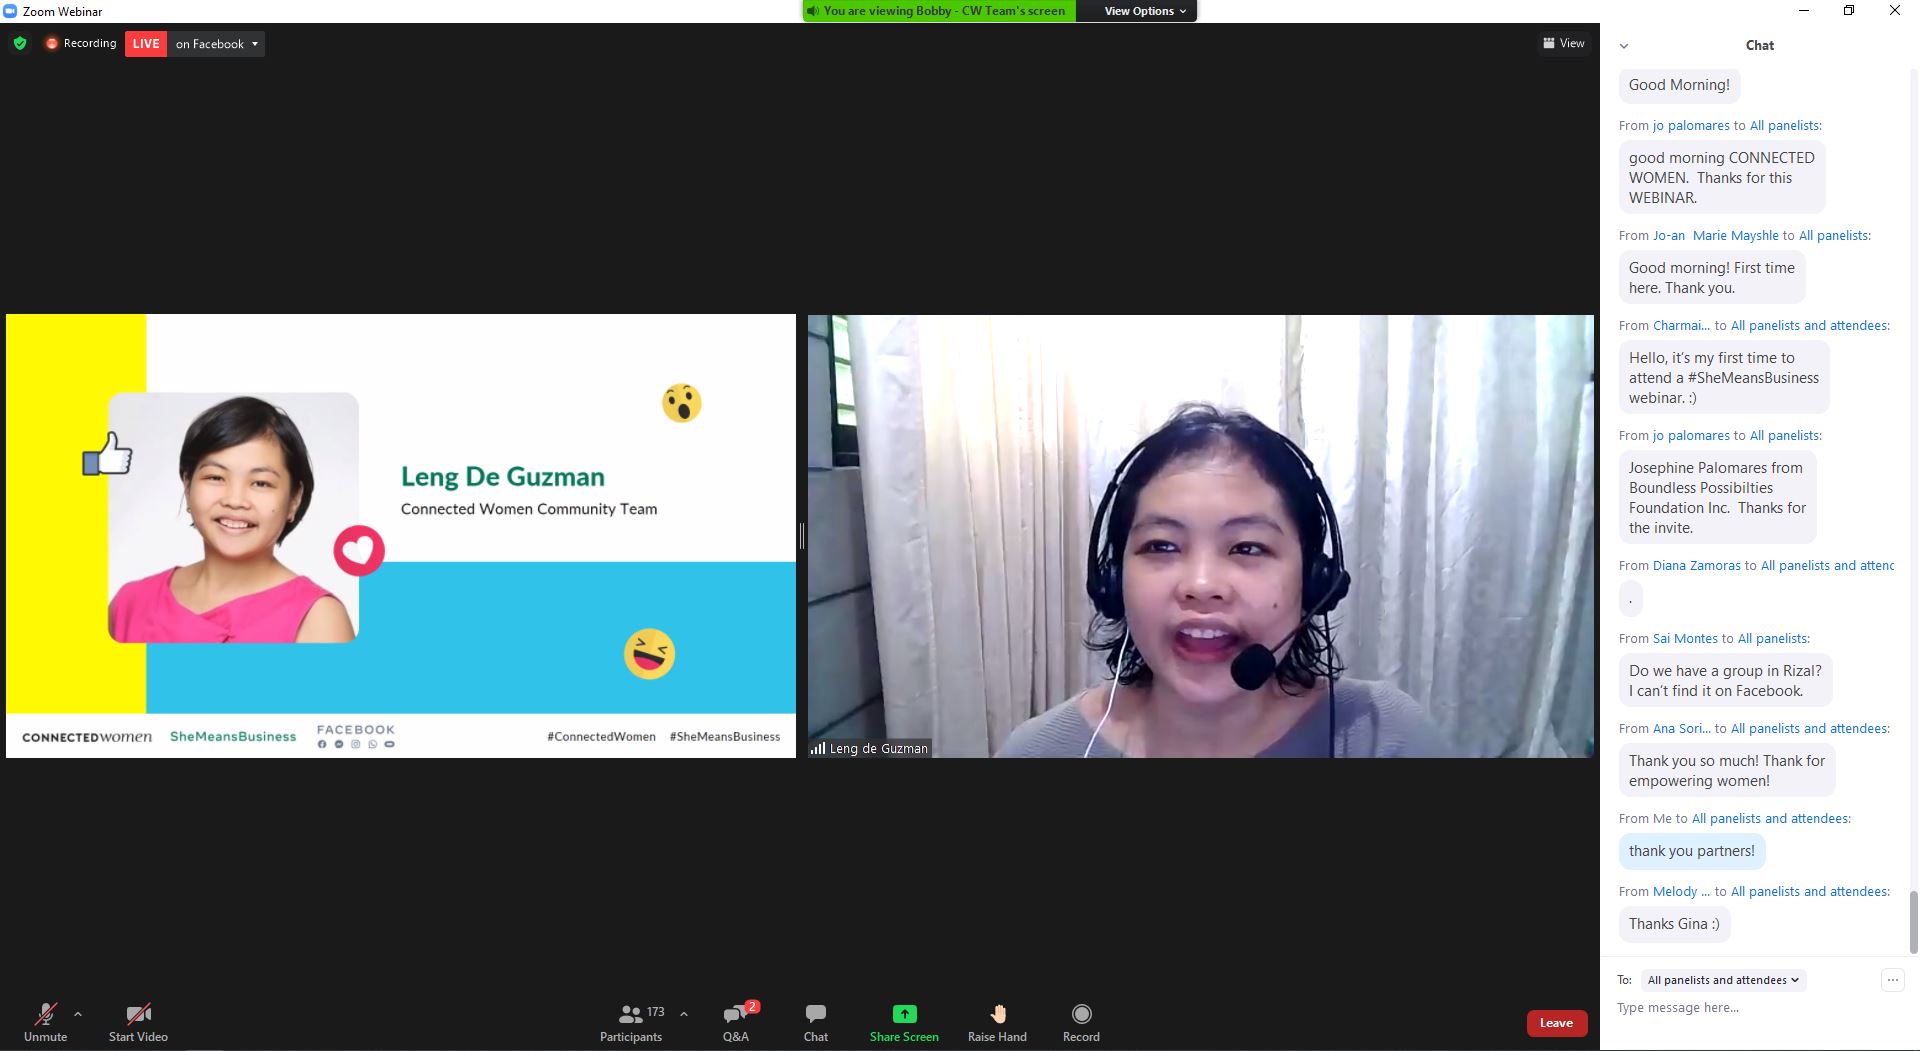Click sender name Sai Montes

pos(1685,639)
